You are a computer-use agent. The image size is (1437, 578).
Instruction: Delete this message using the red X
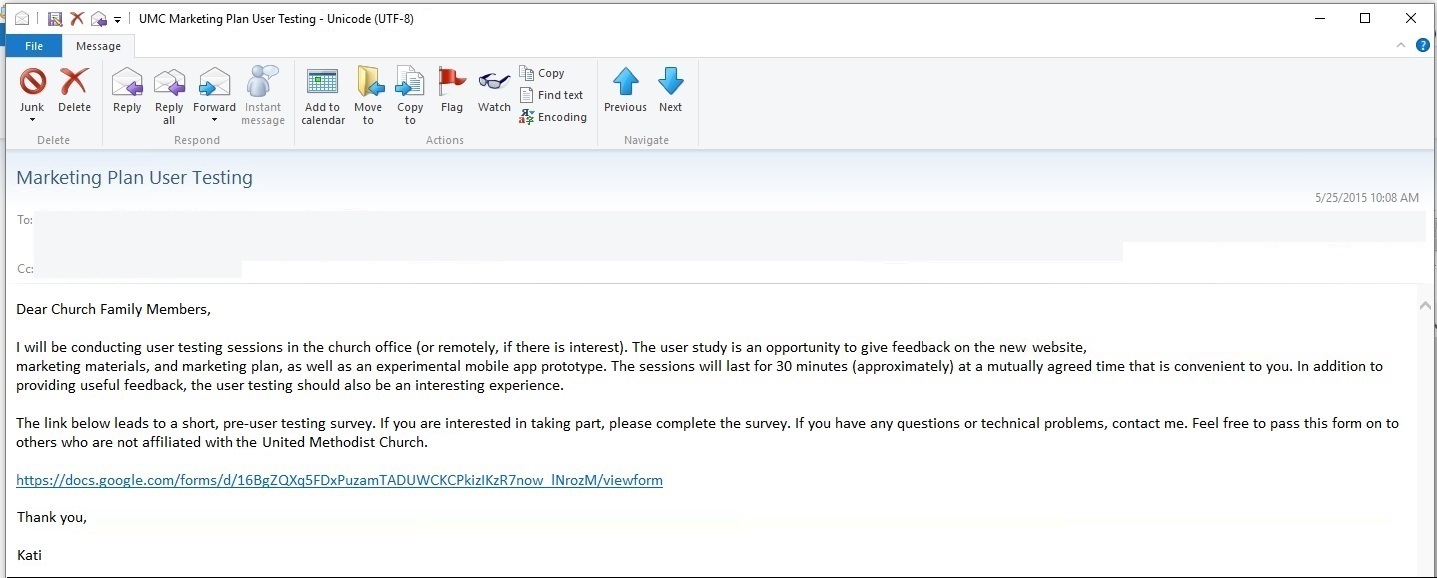[74, 83]
